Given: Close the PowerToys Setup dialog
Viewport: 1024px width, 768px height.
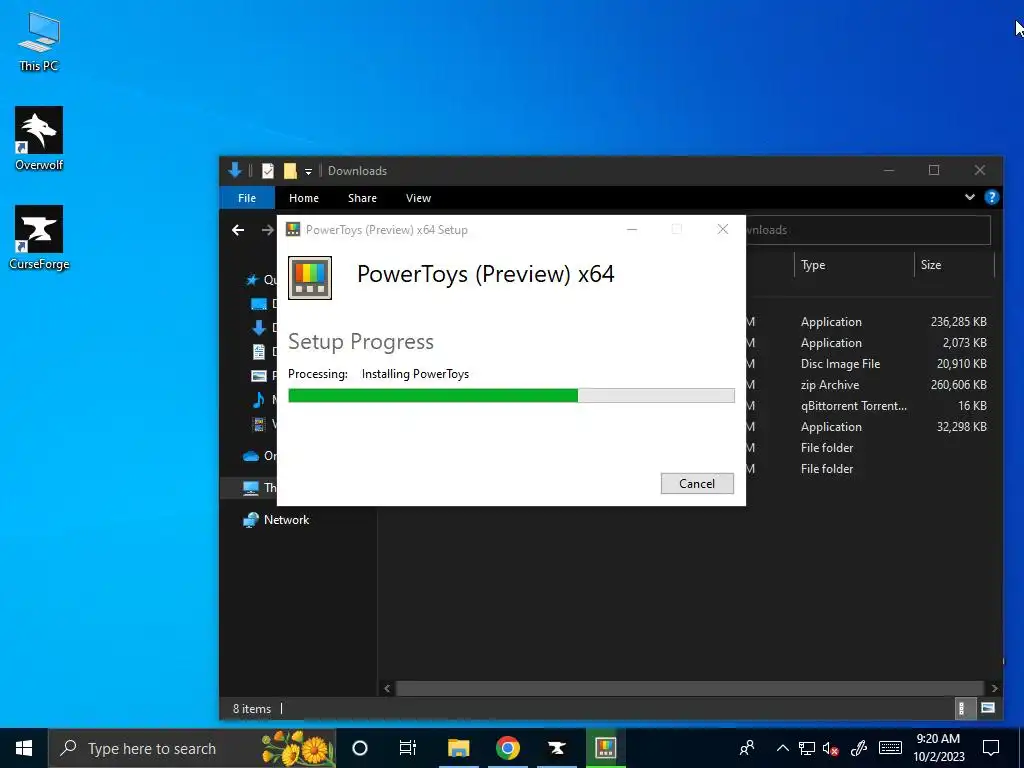Looking at the screenshot, I should coord(722,229).
